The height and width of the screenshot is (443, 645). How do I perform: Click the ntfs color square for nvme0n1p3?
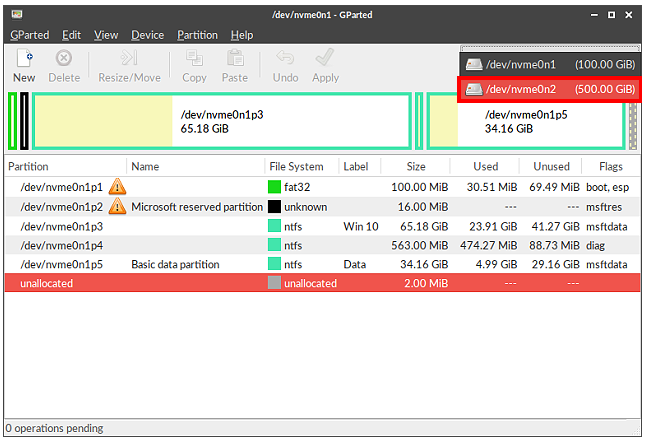click(274, 226)
